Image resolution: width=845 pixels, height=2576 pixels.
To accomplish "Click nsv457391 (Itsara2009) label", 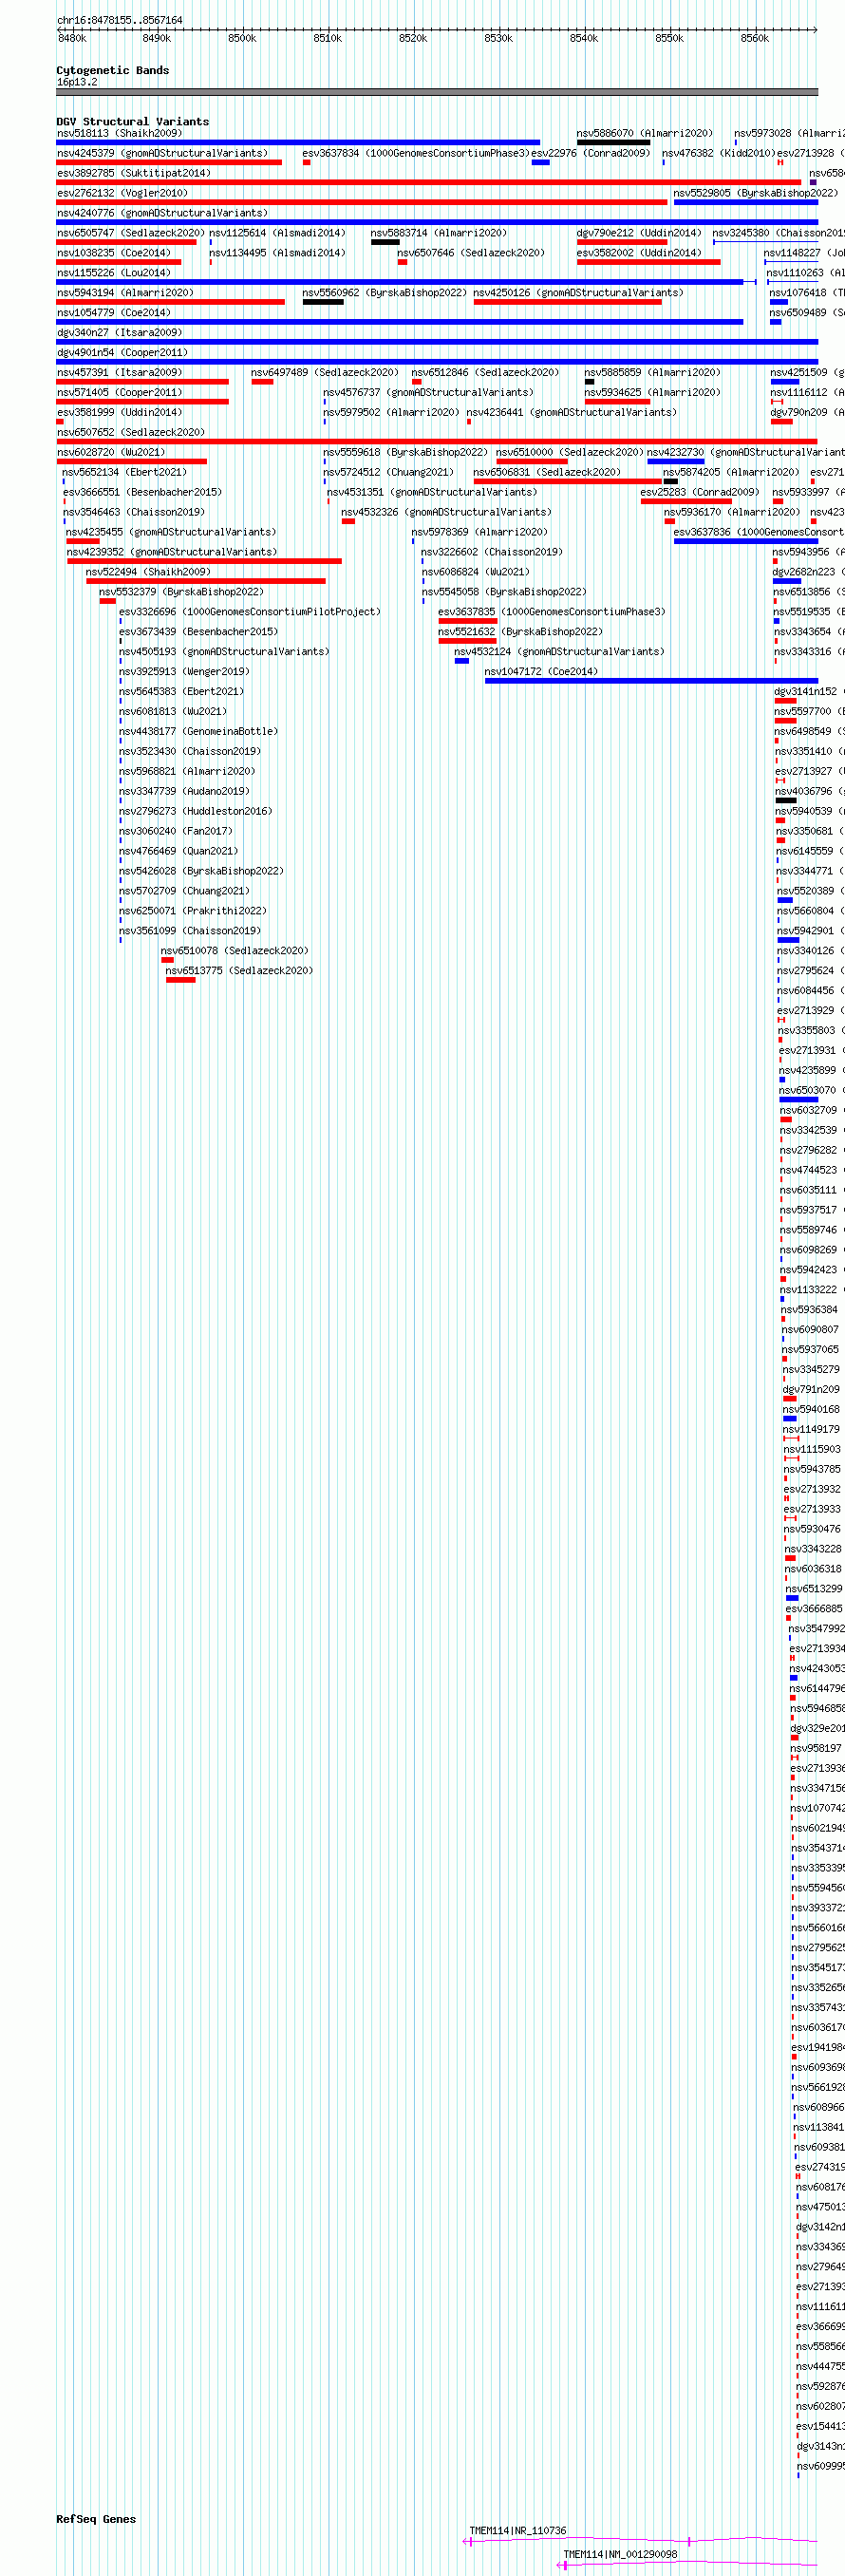I will pos(120,373).
